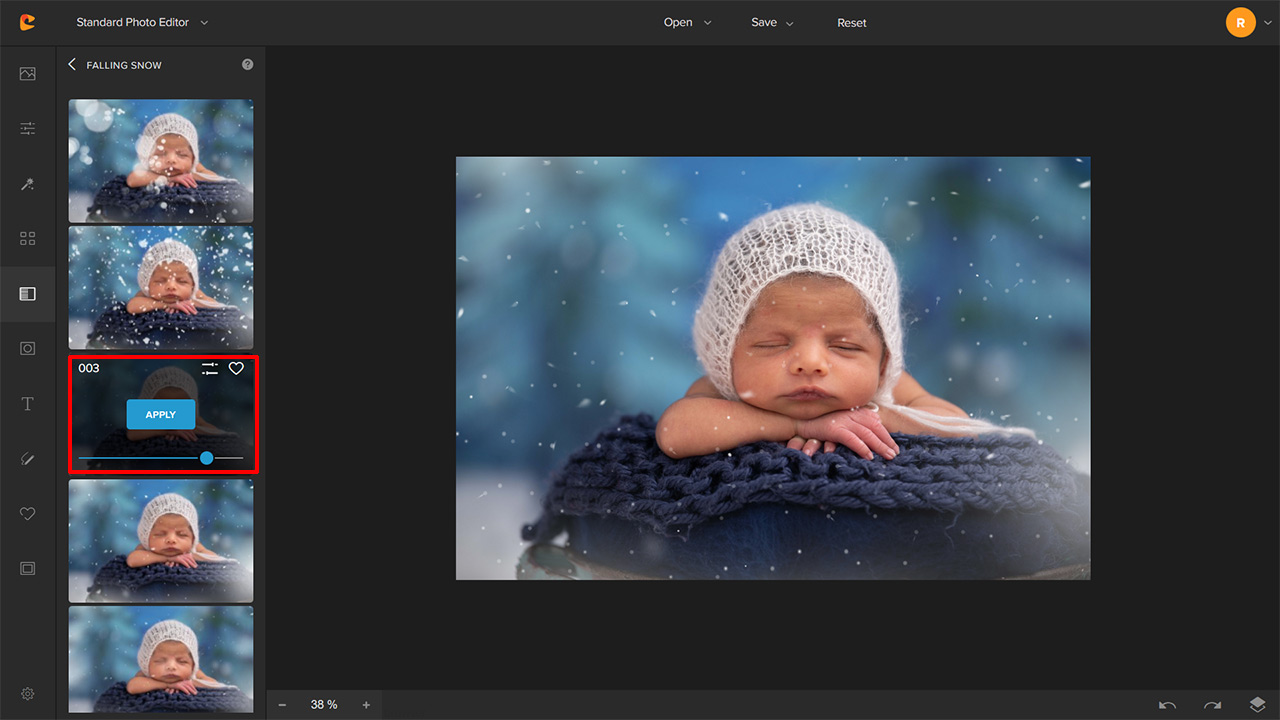Open the Save dropdown menu
Viewport: 1280px width, 720px height.
(771, 21)
